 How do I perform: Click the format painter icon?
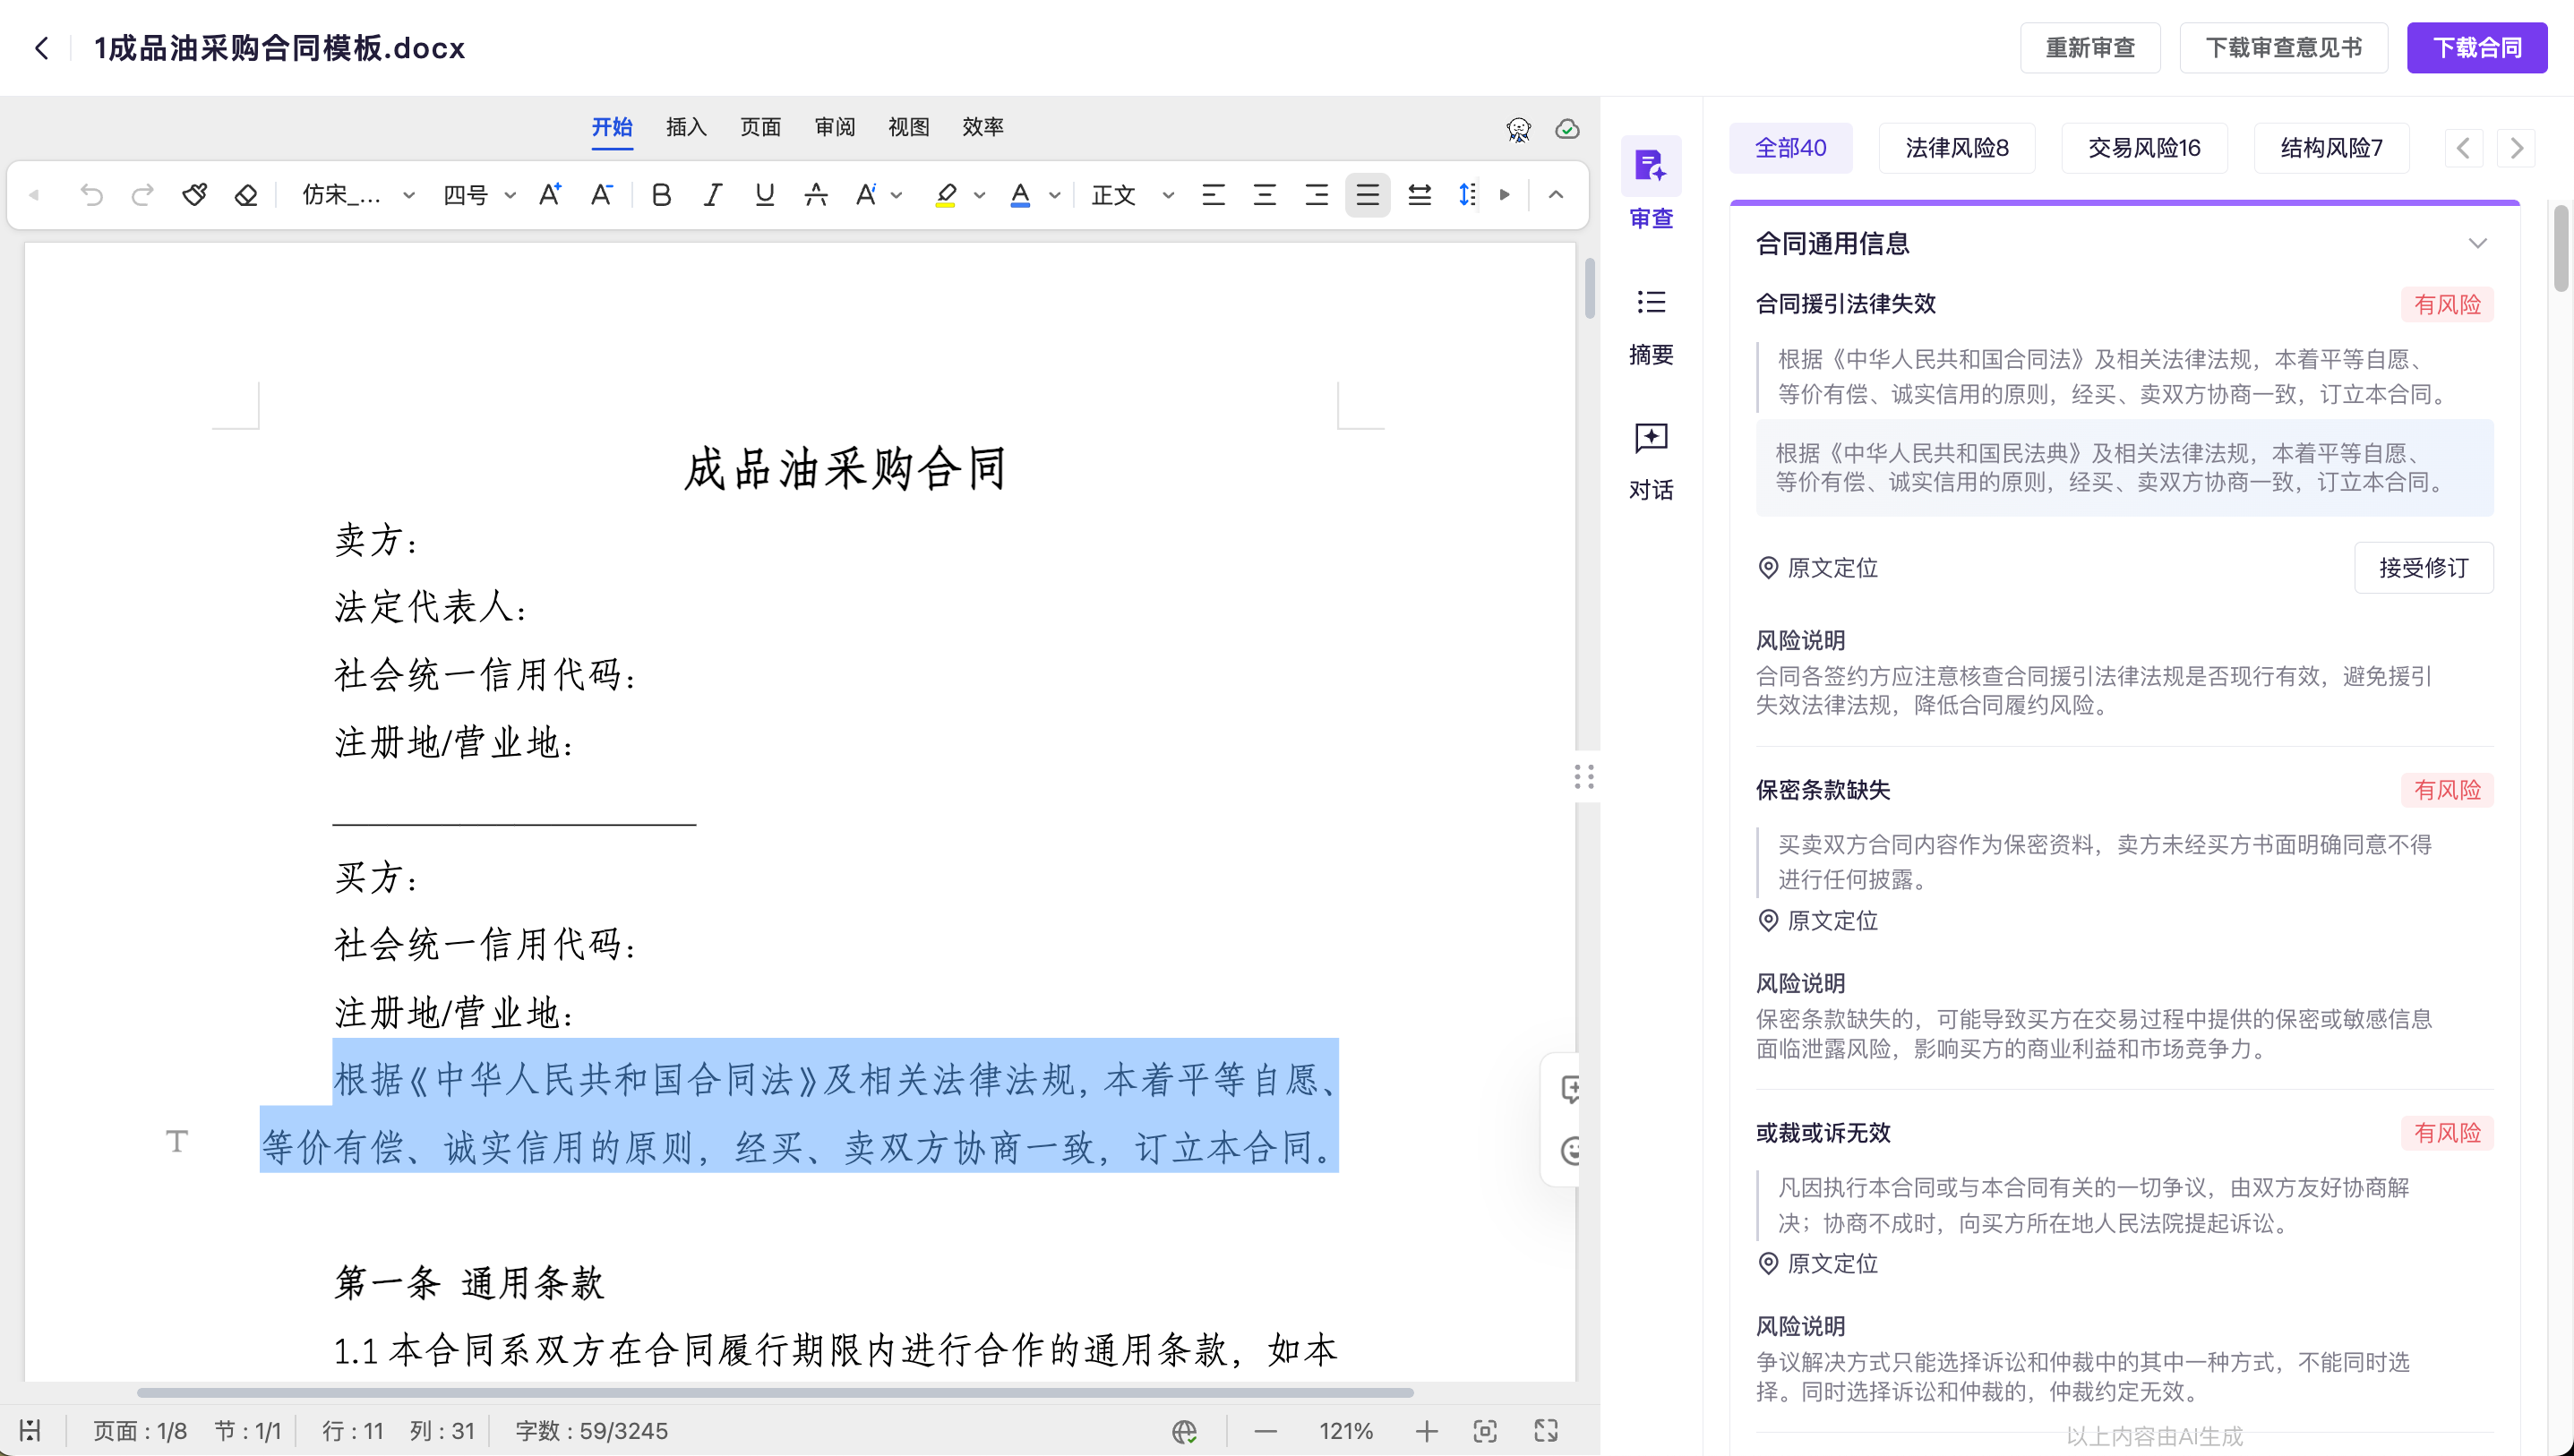click(195, 194)
